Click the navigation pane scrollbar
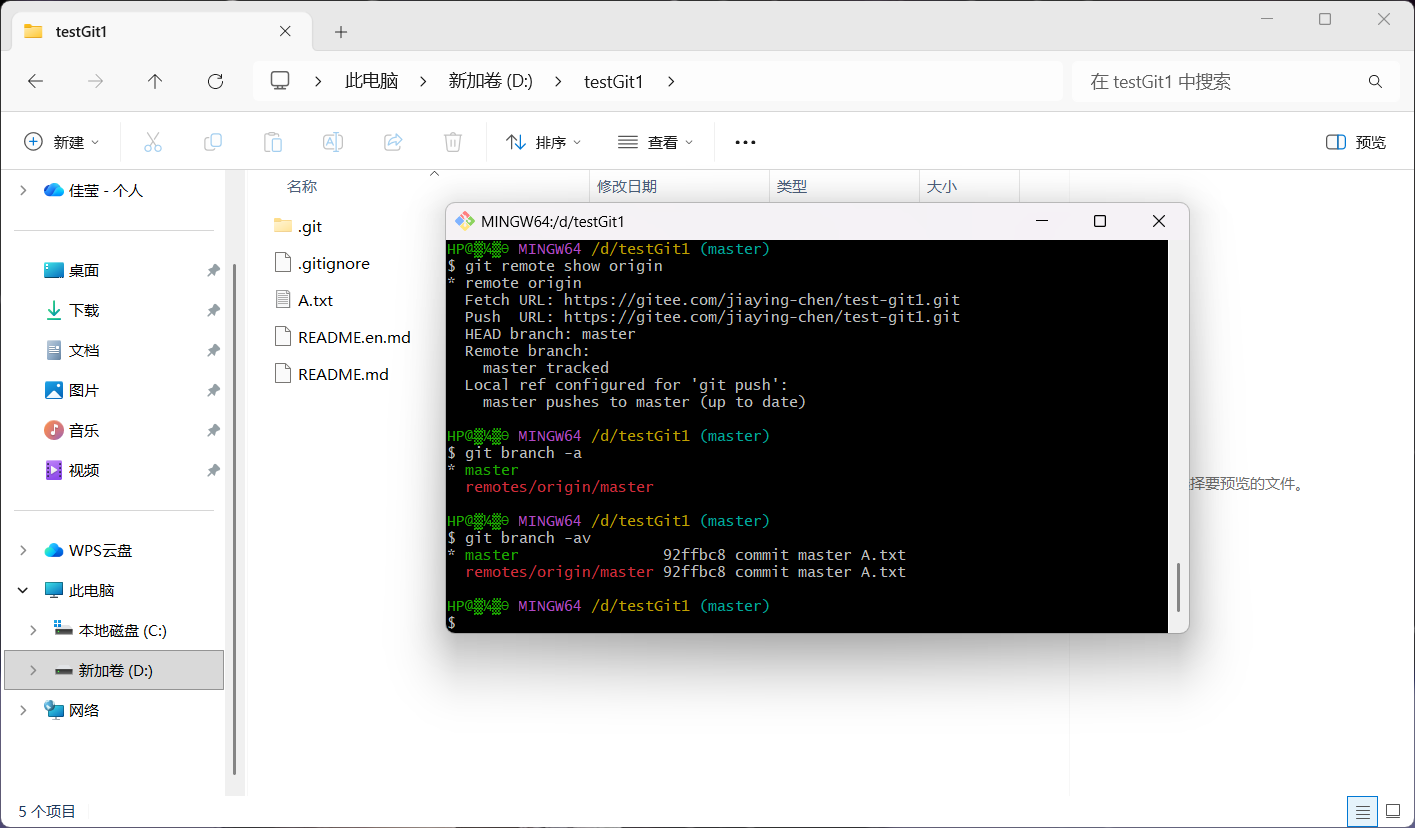Viewport: 1415px width, 828px height. coord(234,520)
